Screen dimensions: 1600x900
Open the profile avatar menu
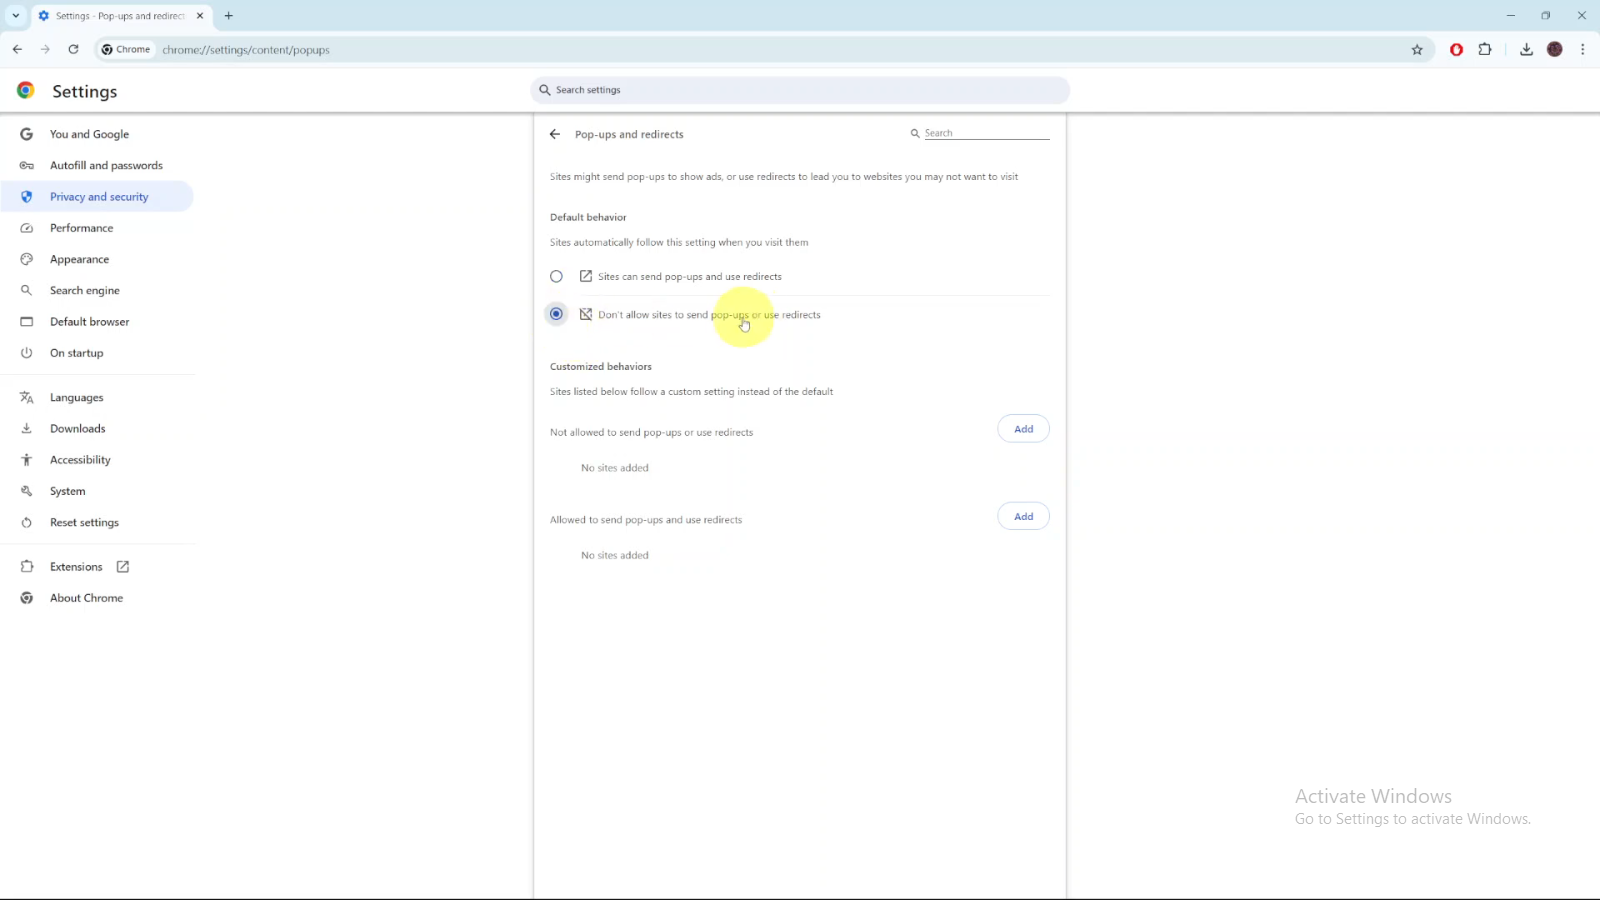1555,49
